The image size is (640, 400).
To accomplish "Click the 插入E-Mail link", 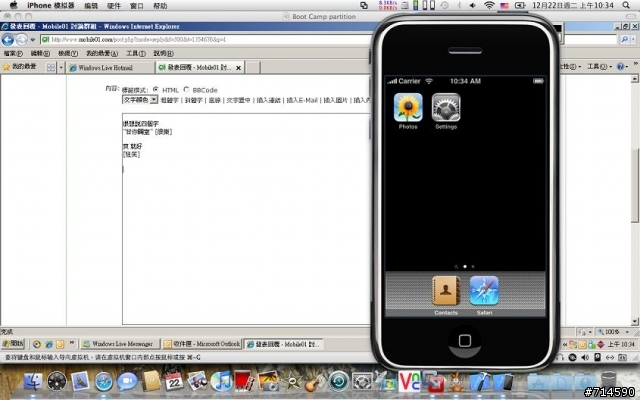I will pos(302,100).
